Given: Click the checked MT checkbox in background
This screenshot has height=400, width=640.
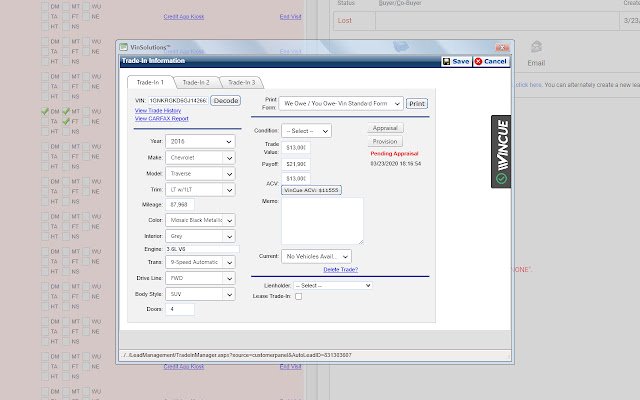Looking at the screenshot, I should 66,111.
